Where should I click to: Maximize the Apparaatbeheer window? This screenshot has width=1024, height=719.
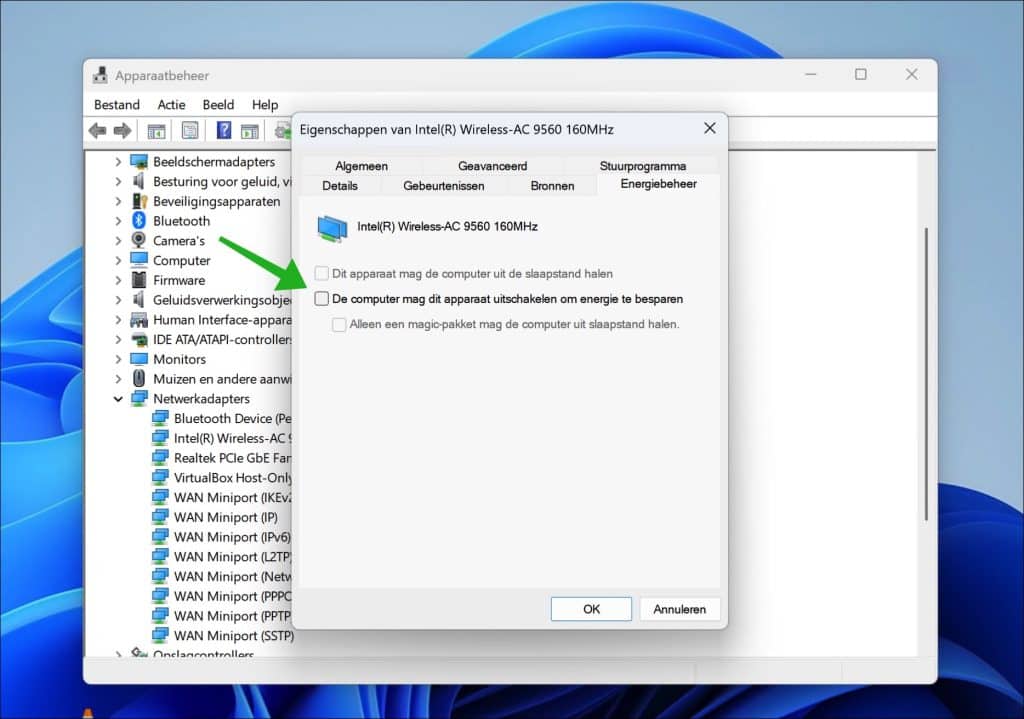pos(861,74)
